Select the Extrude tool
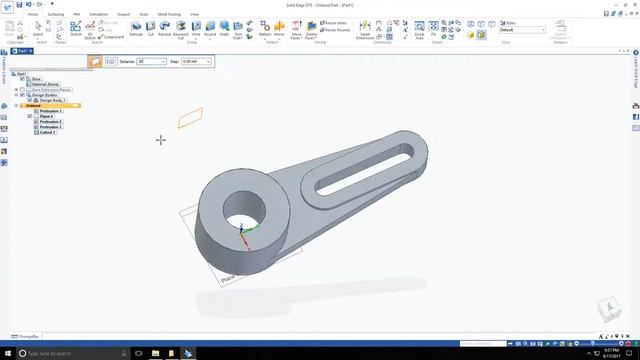The height and width of the screenshot is (360, 640). 136,29
